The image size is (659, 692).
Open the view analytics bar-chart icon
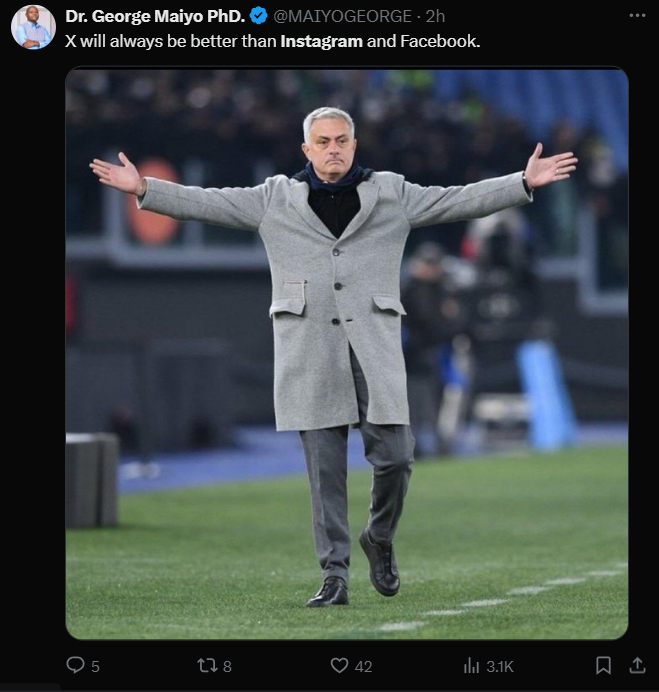(x=472, y=665)
